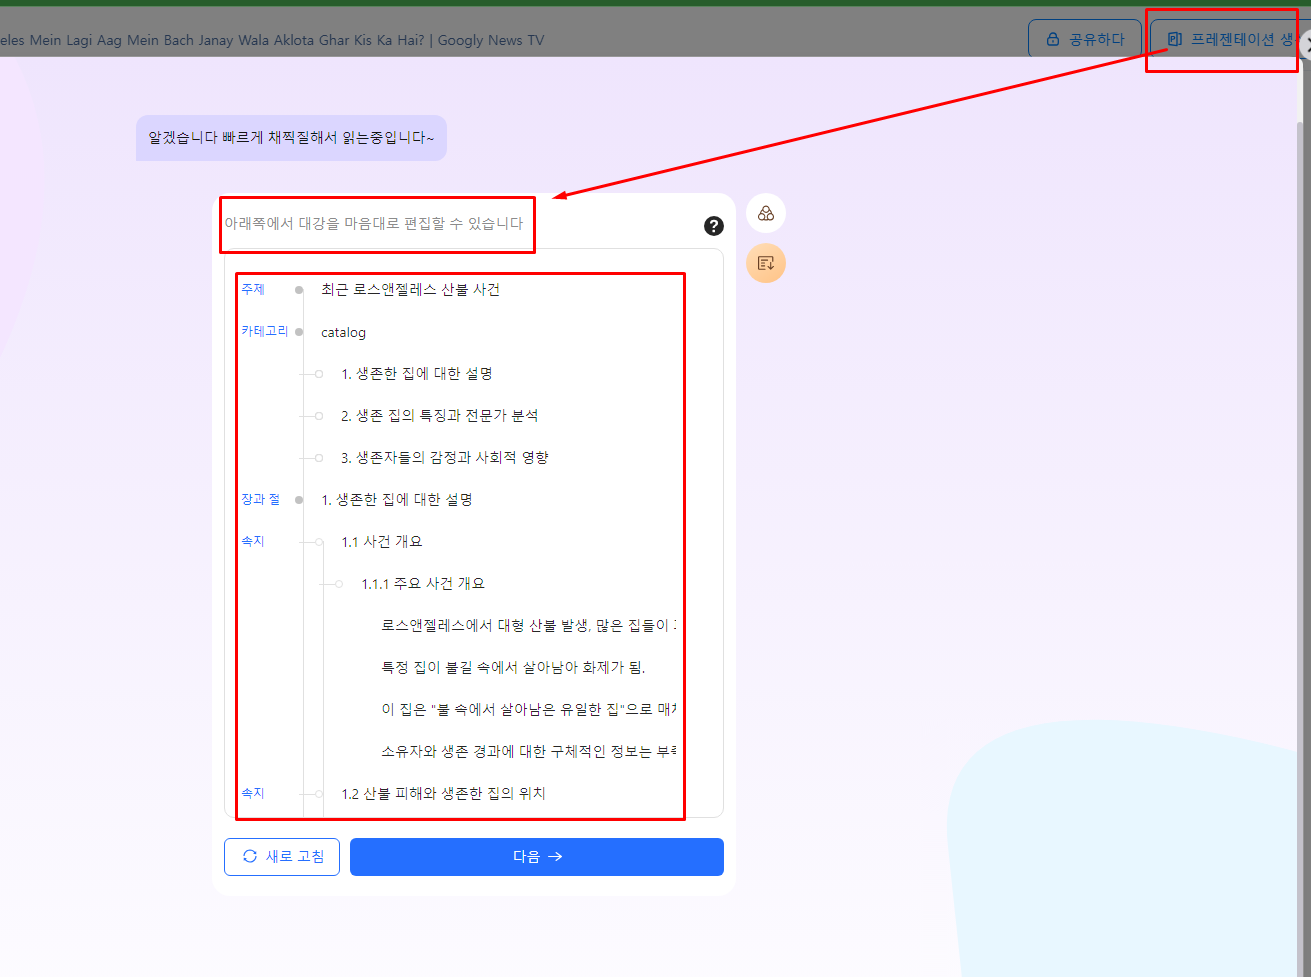Click the 새로 고침 refresh button
1311x977 pixels.
coord(282,857)
